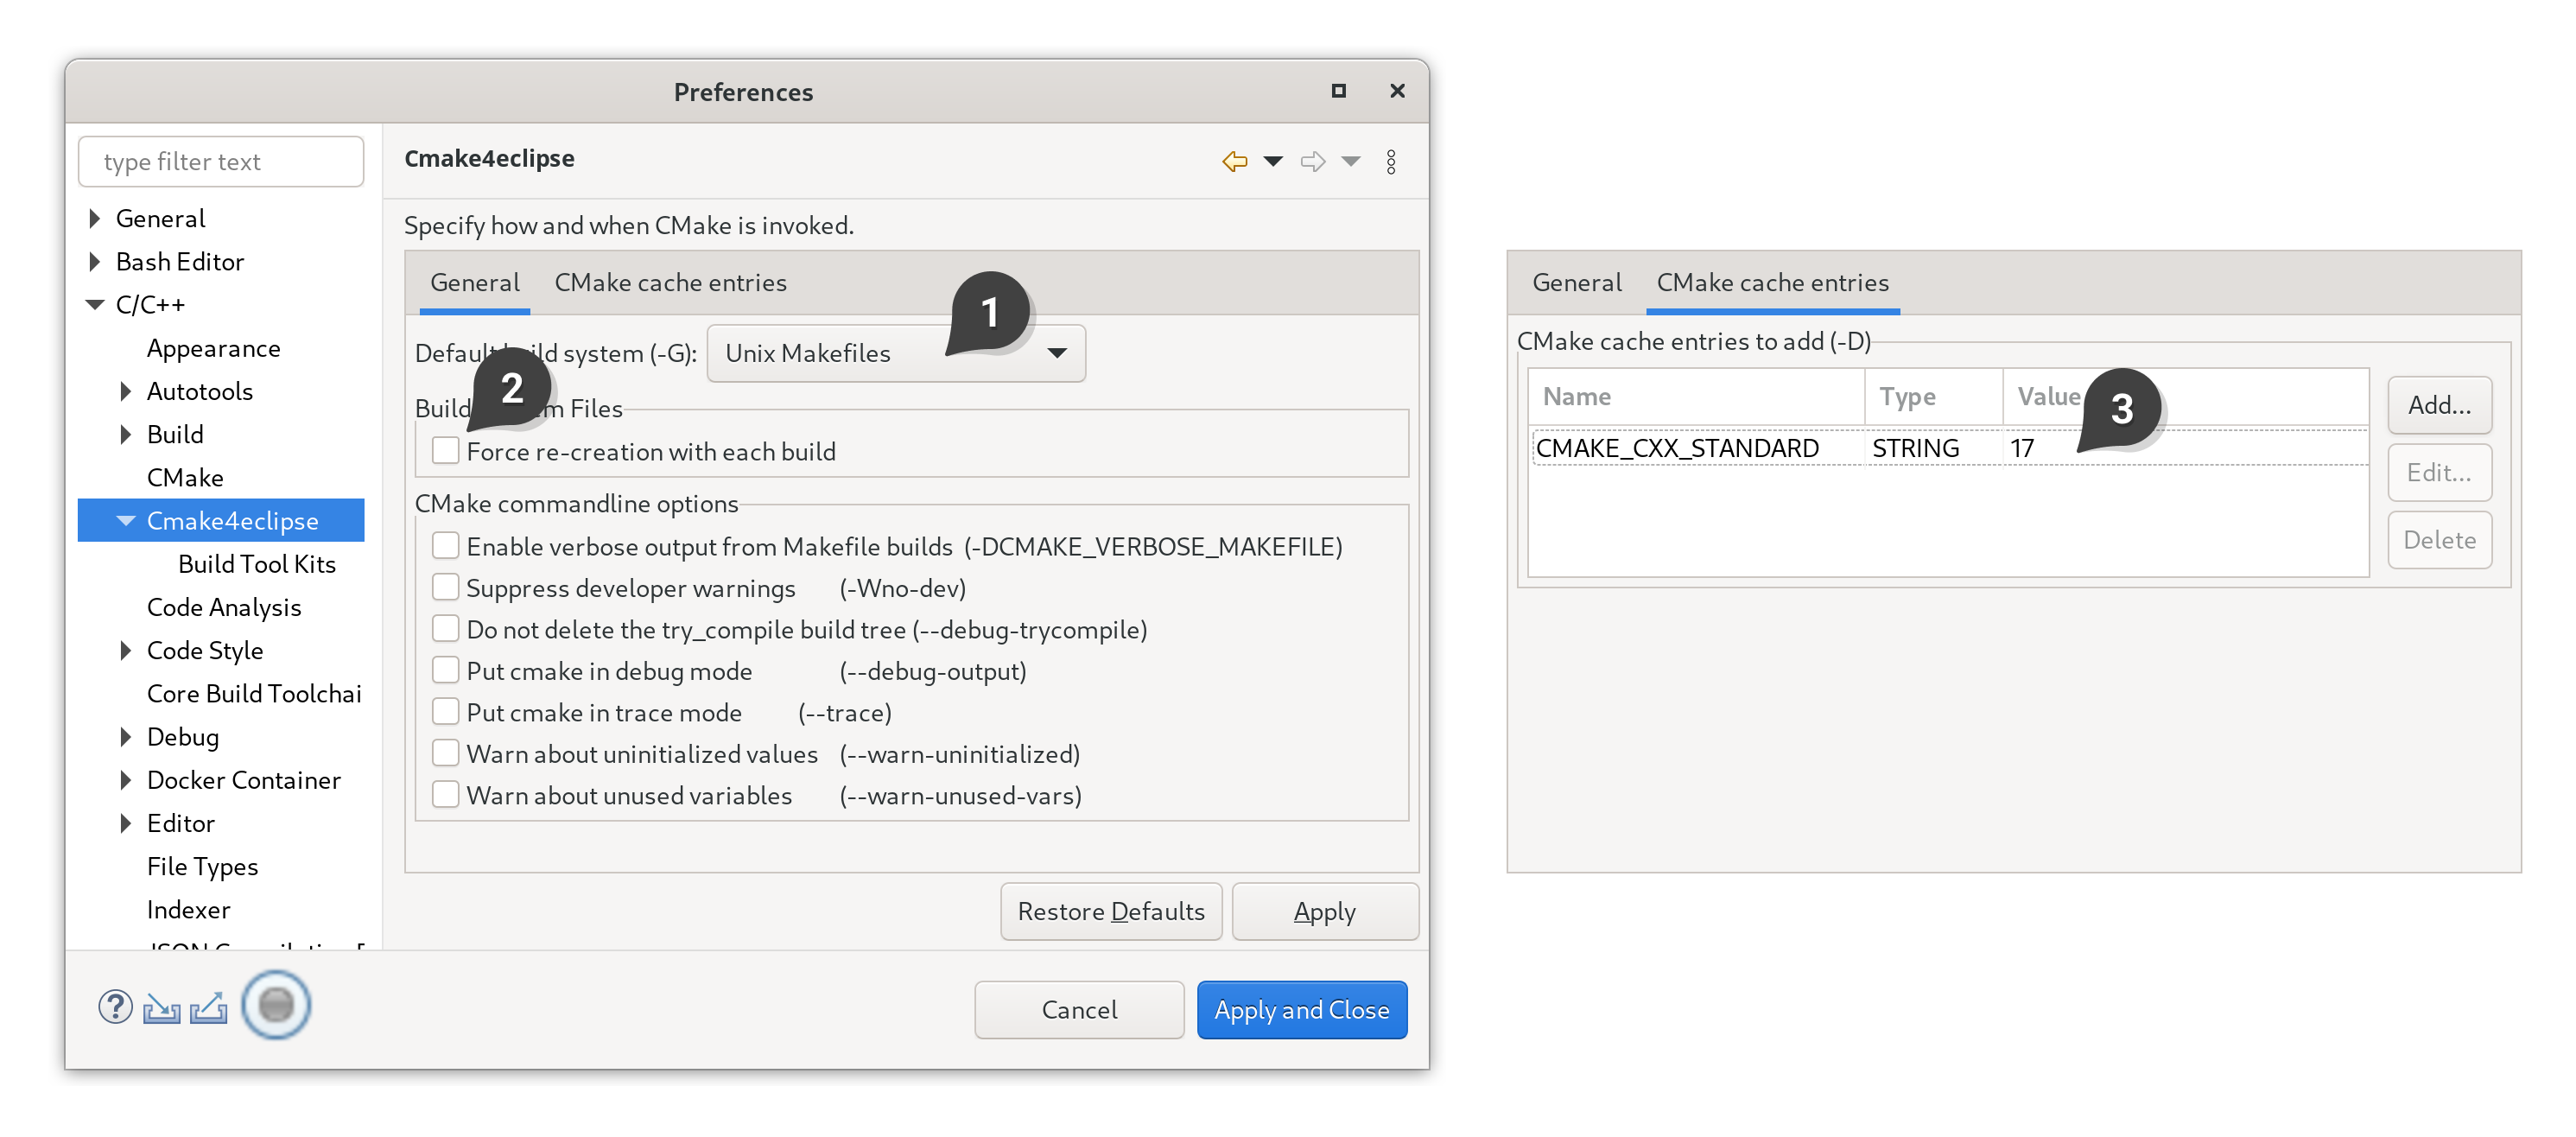Expand the Code Style tree node

pyautogui.click(x=126, y=650)
